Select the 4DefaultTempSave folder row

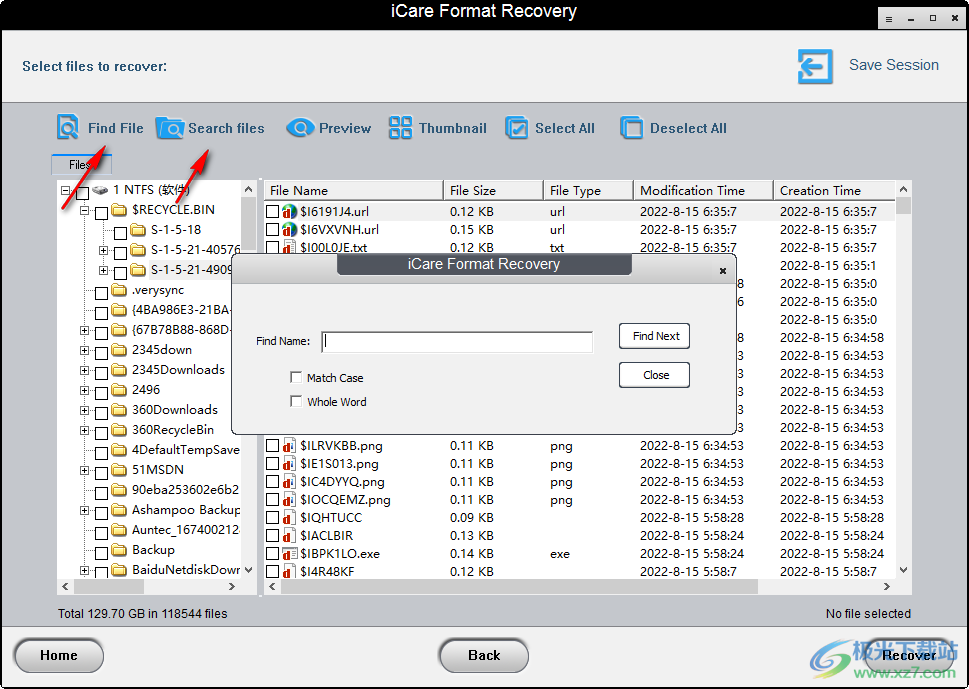(185, 450)
